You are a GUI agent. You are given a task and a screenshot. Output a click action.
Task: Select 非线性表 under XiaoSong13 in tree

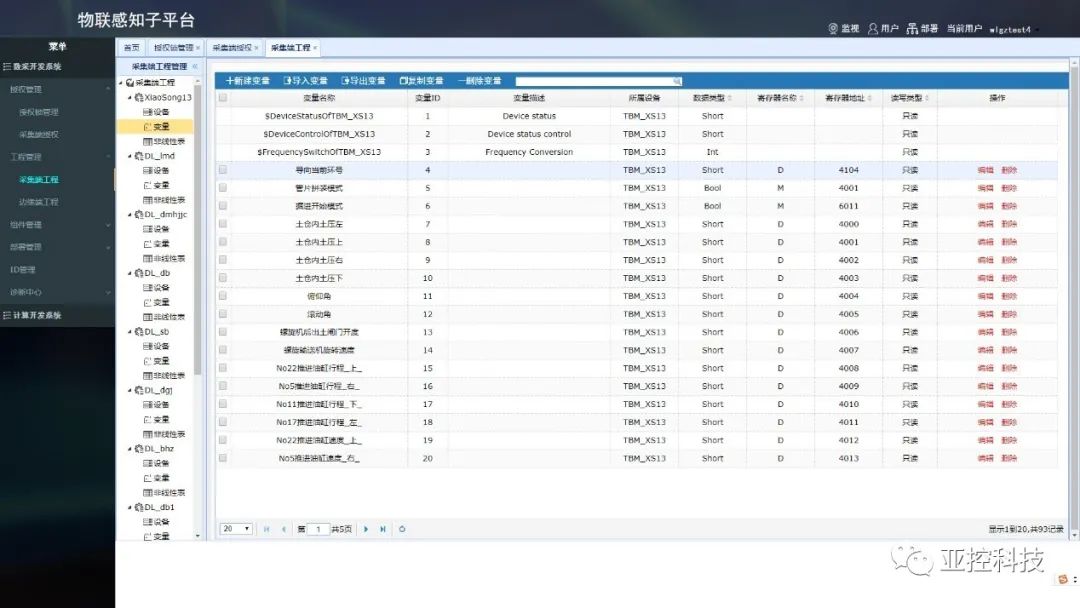click(x=164, y=141)
